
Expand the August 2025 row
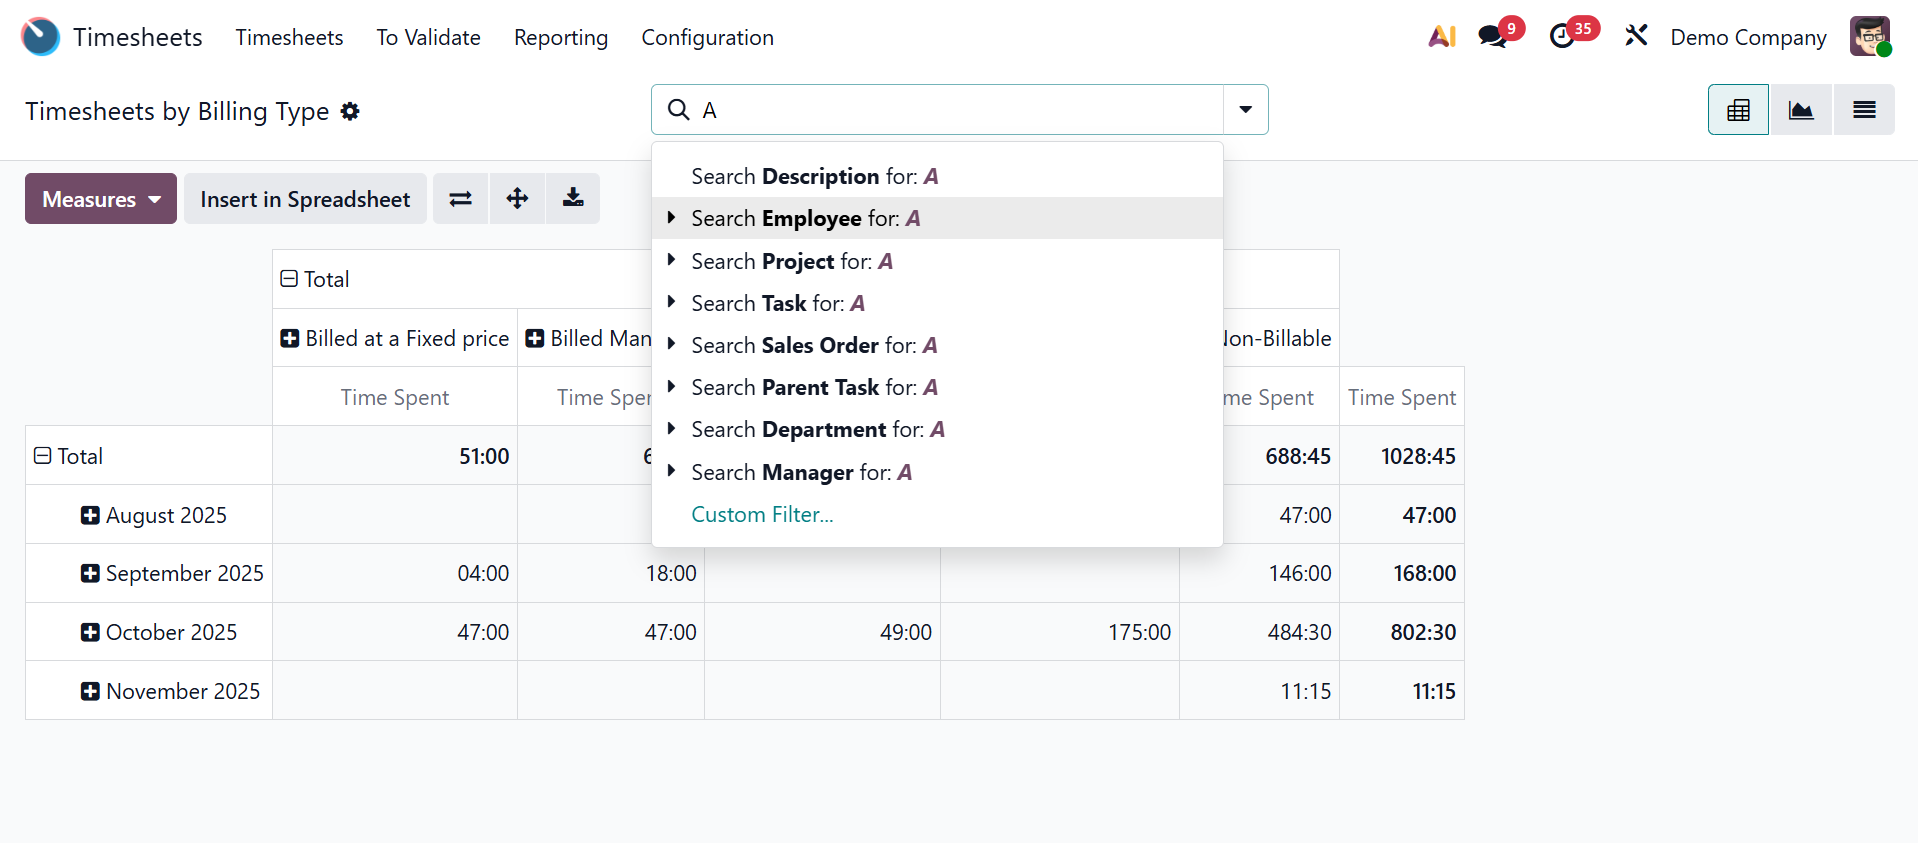pyautogui.click(x=90, y=515)
